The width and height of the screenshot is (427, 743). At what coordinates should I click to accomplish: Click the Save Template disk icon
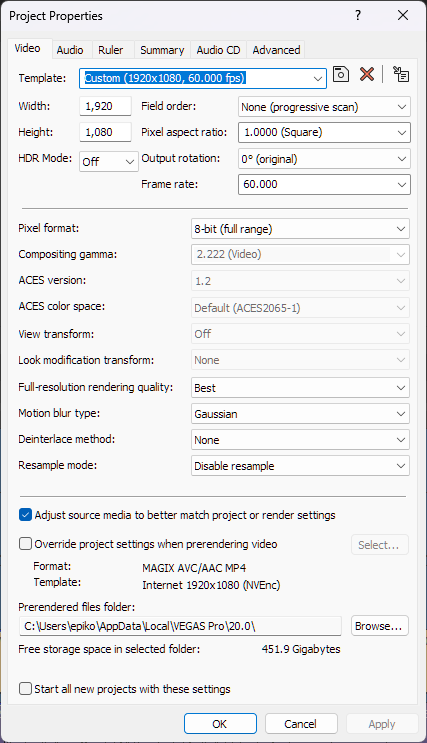coord(341,74)
